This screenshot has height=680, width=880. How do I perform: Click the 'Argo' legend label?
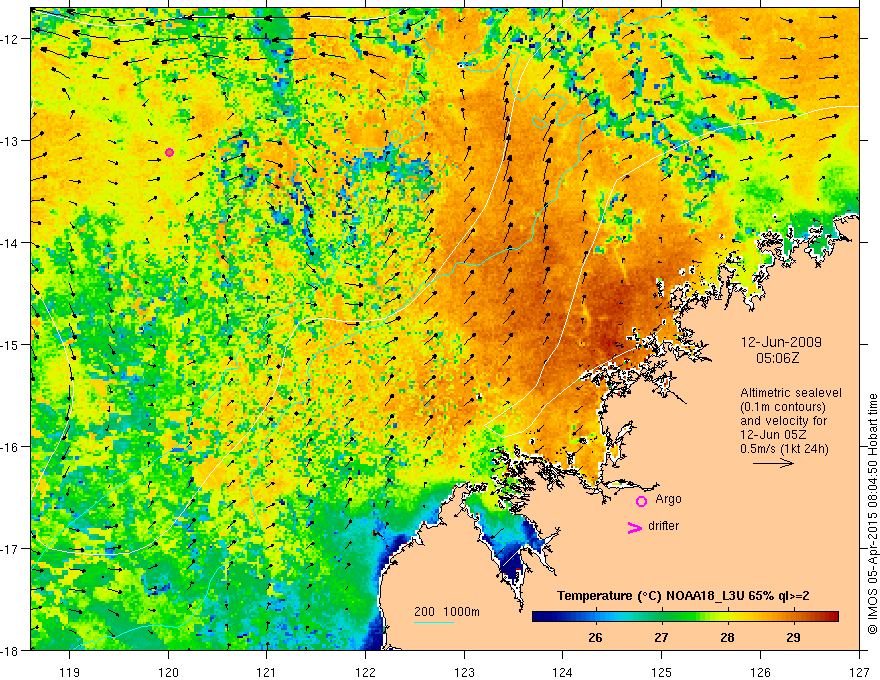(668, 499)
